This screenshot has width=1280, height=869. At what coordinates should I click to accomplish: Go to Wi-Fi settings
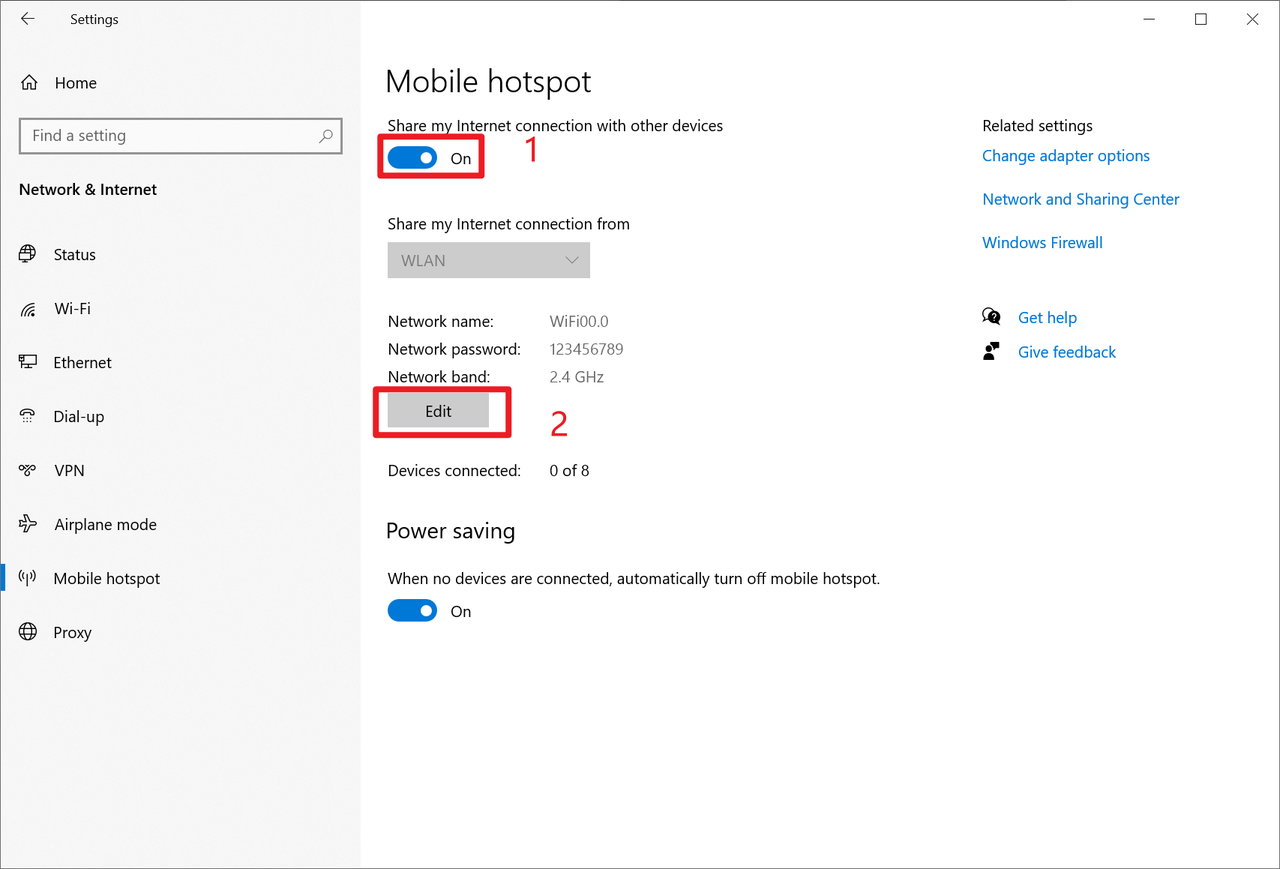pos(72,308)
